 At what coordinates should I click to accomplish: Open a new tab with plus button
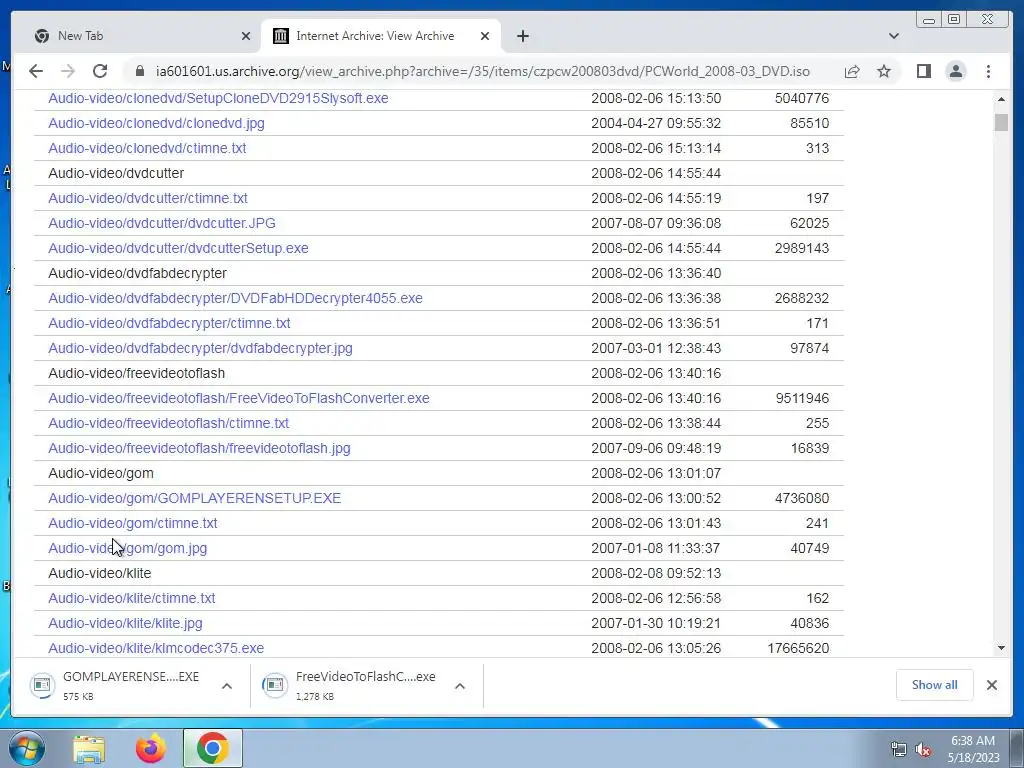pyautogui.click(x=523, y=36)
